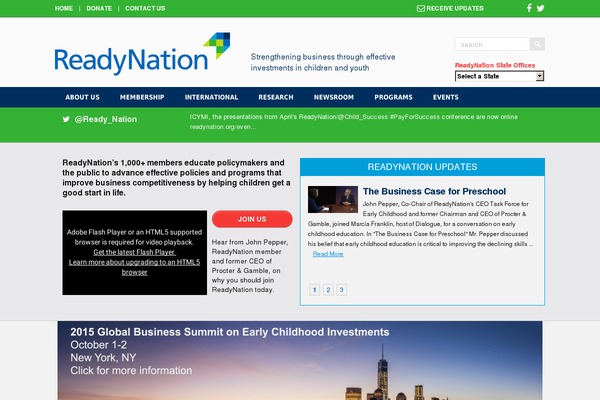
Task: Click Get the latest Flash Player link
Action: coord(134,252)
